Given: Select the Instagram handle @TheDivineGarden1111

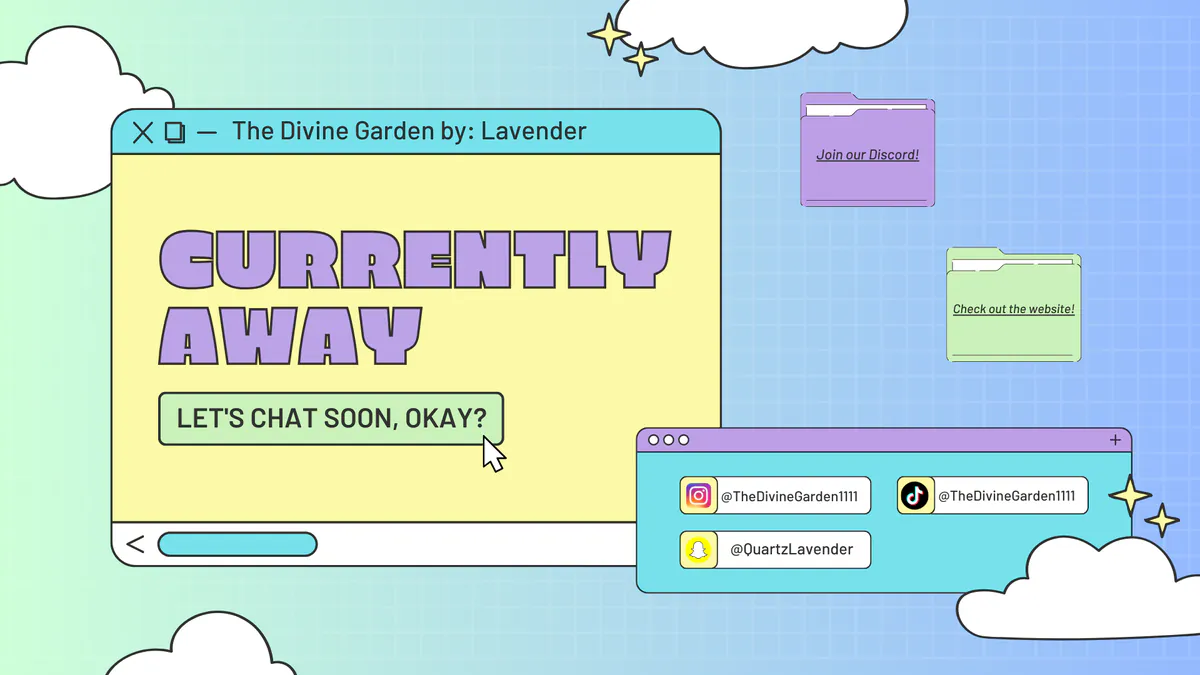Looking at the screenshot, I should point(789,496).
